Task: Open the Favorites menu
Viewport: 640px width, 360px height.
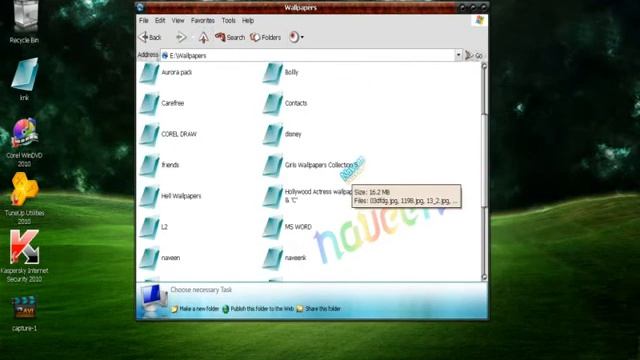Action: tap(202, 20)
